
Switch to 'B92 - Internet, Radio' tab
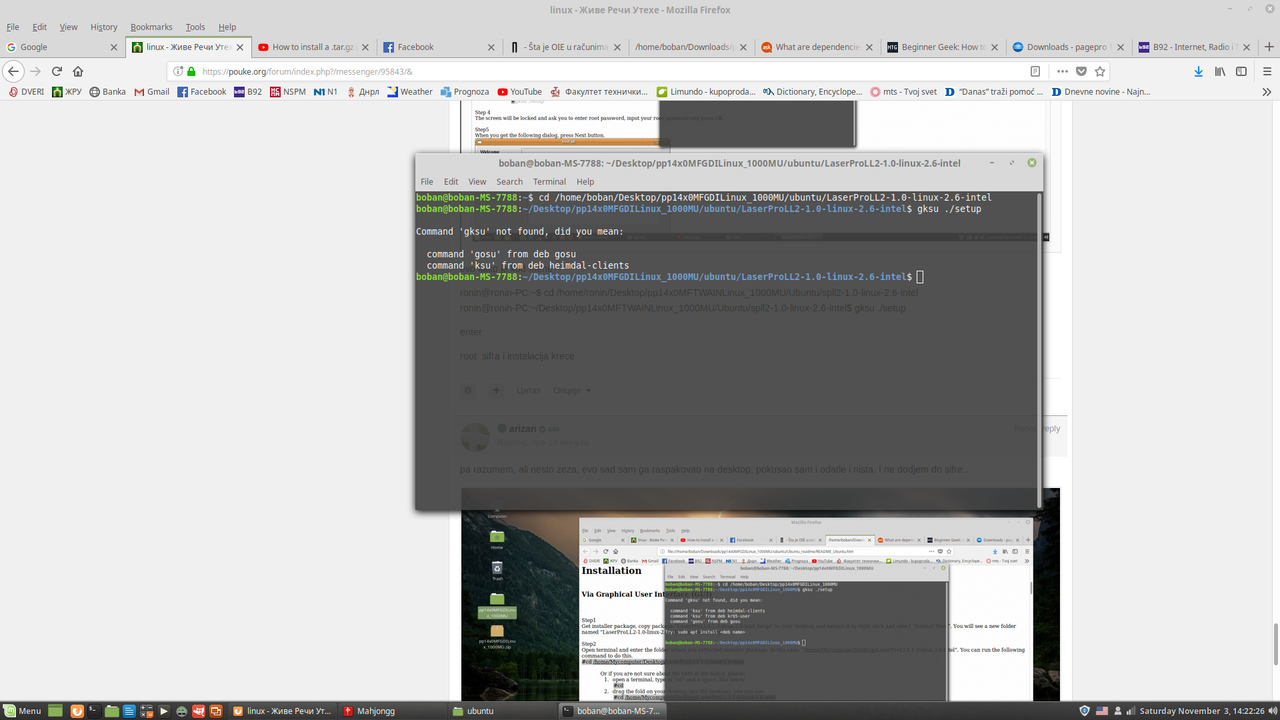(x=1194, y=47)
